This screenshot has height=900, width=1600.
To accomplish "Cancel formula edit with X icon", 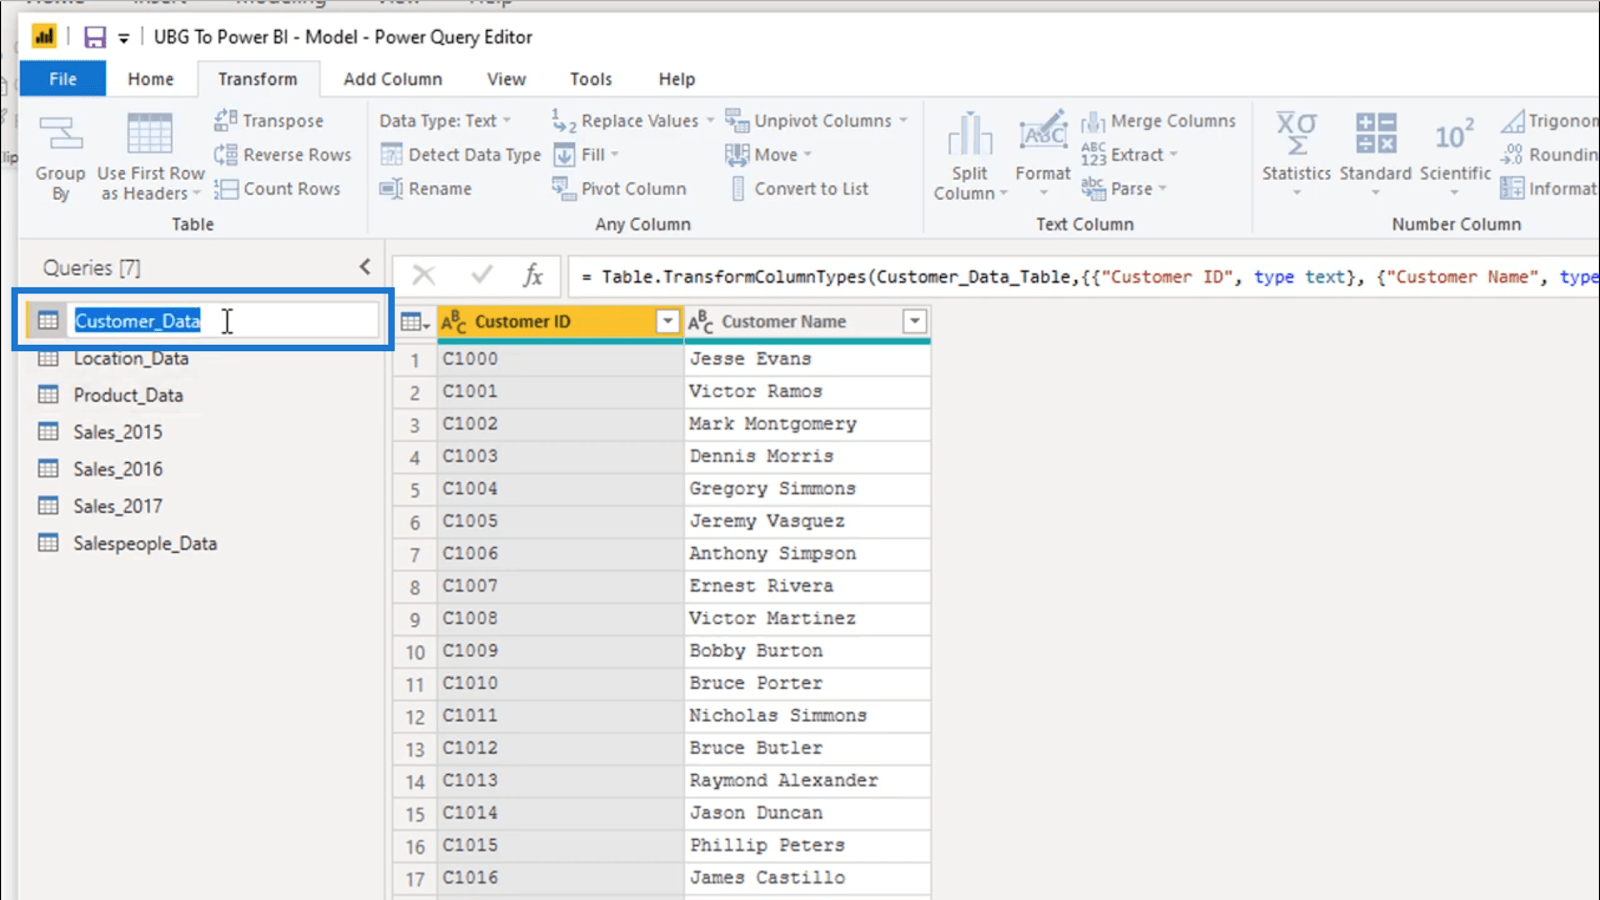I will 424,275.
